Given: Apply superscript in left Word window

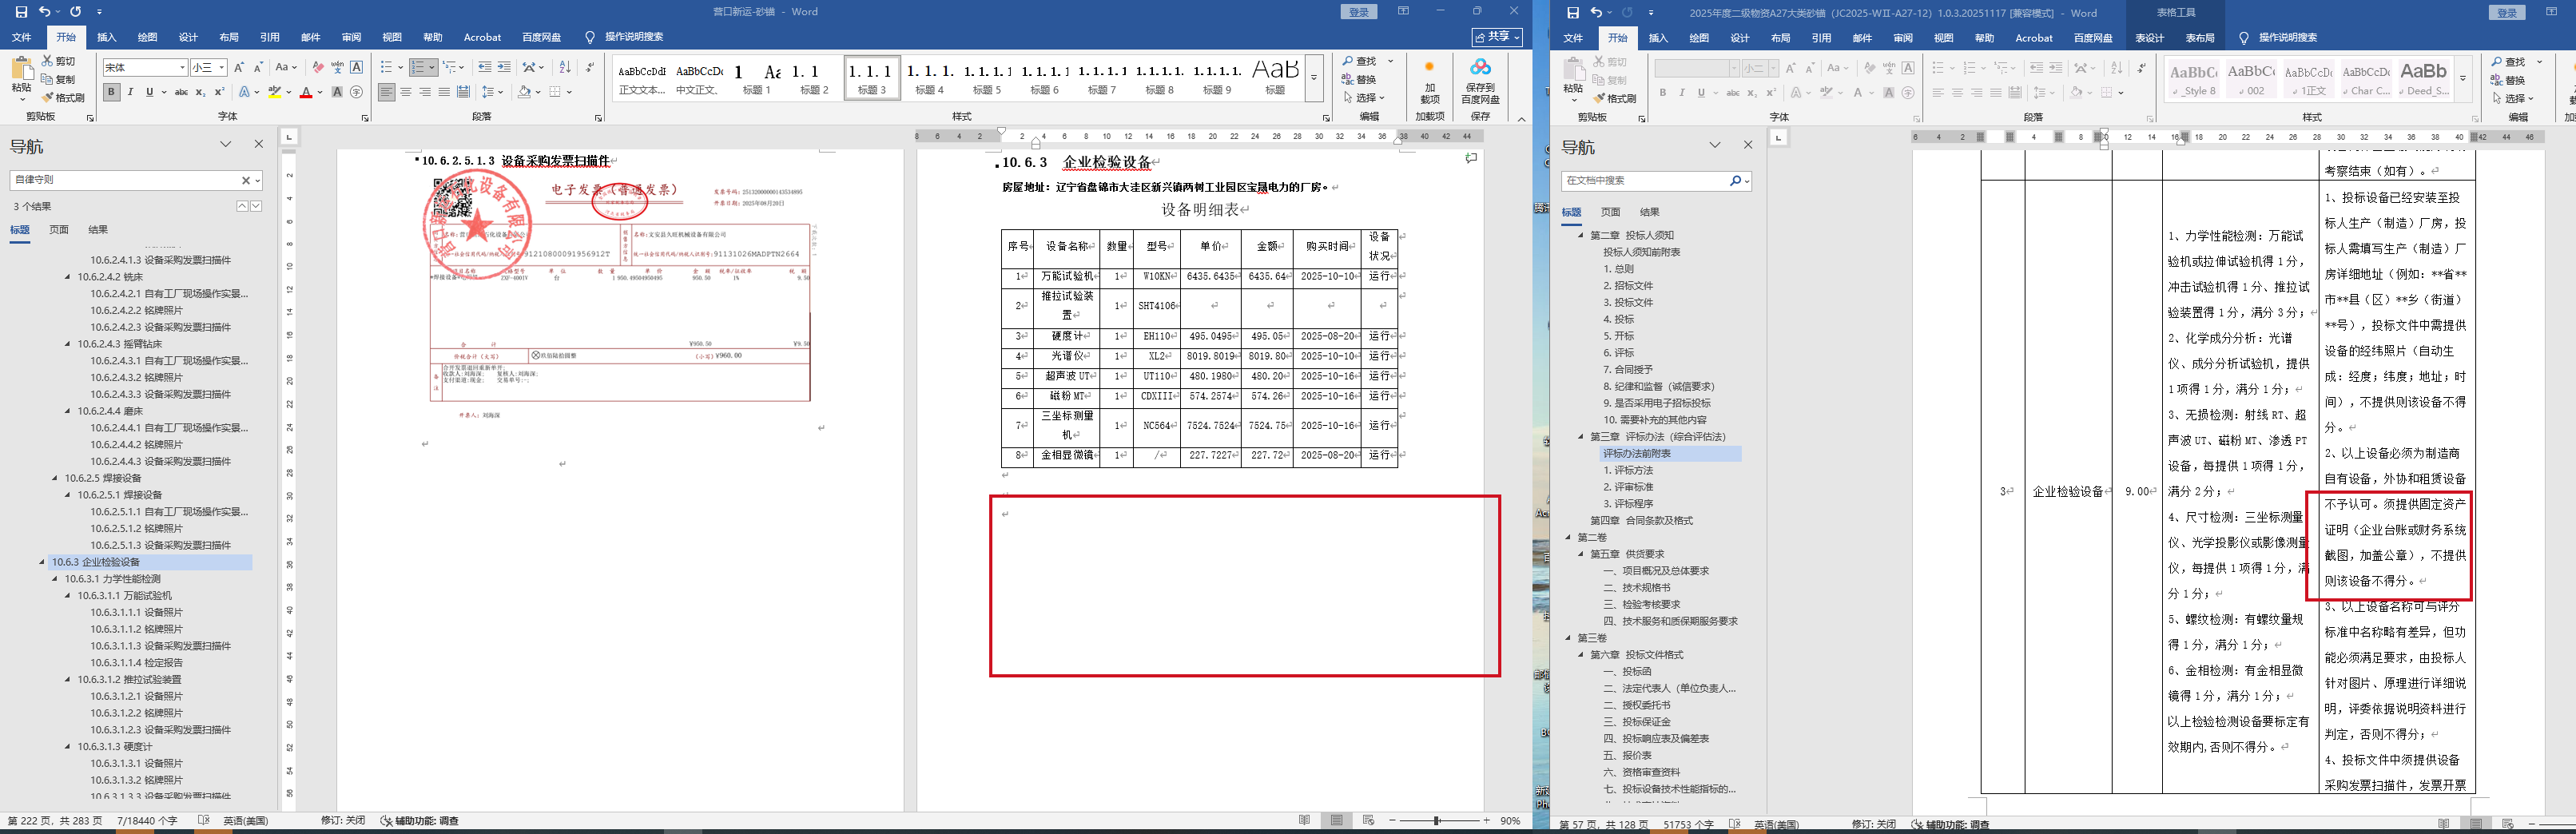Looking at the screenshot, I should coord(218,92).
